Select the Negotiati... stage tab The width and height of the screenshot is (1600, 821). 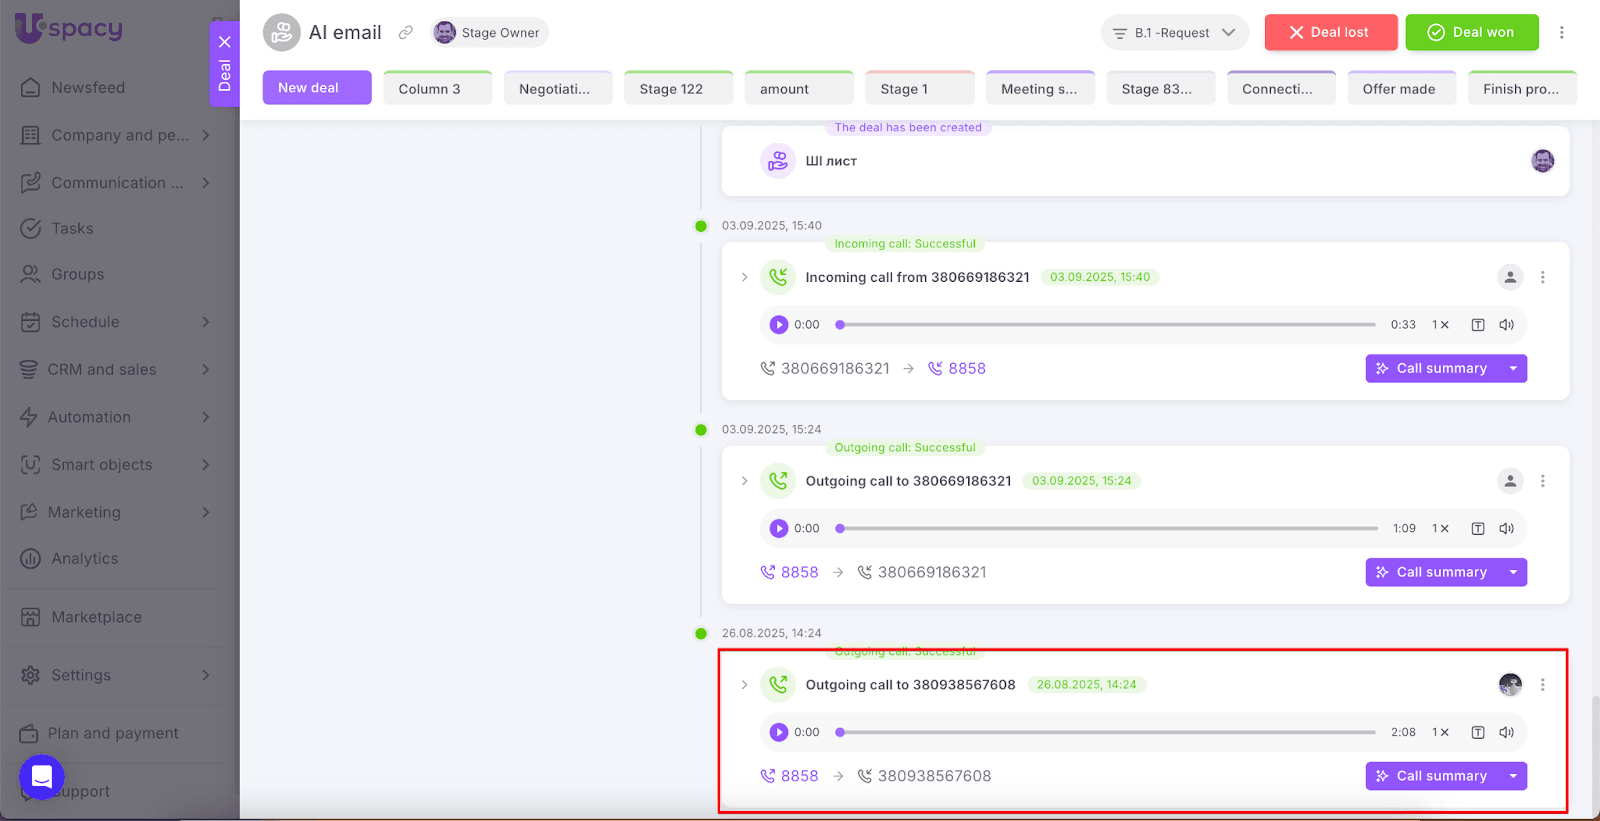coord(557,89)
